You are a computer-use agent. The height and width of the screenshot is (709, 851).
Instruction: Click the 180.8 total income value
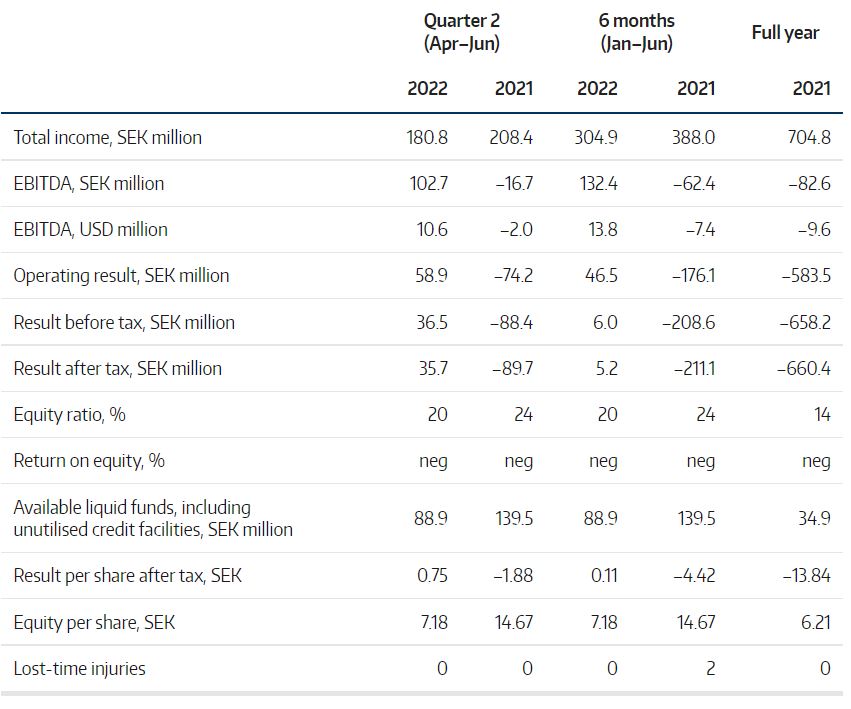pos(427,137)
